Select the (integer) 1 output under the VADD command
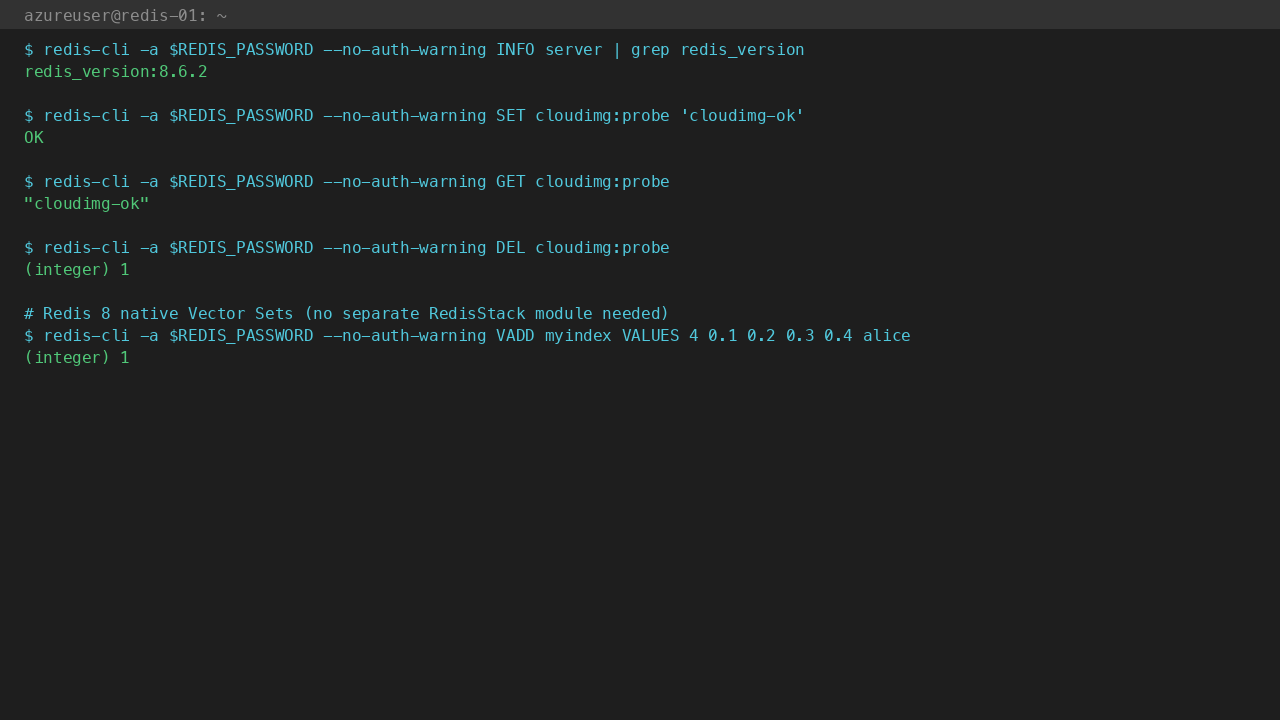 click(77, 358)
